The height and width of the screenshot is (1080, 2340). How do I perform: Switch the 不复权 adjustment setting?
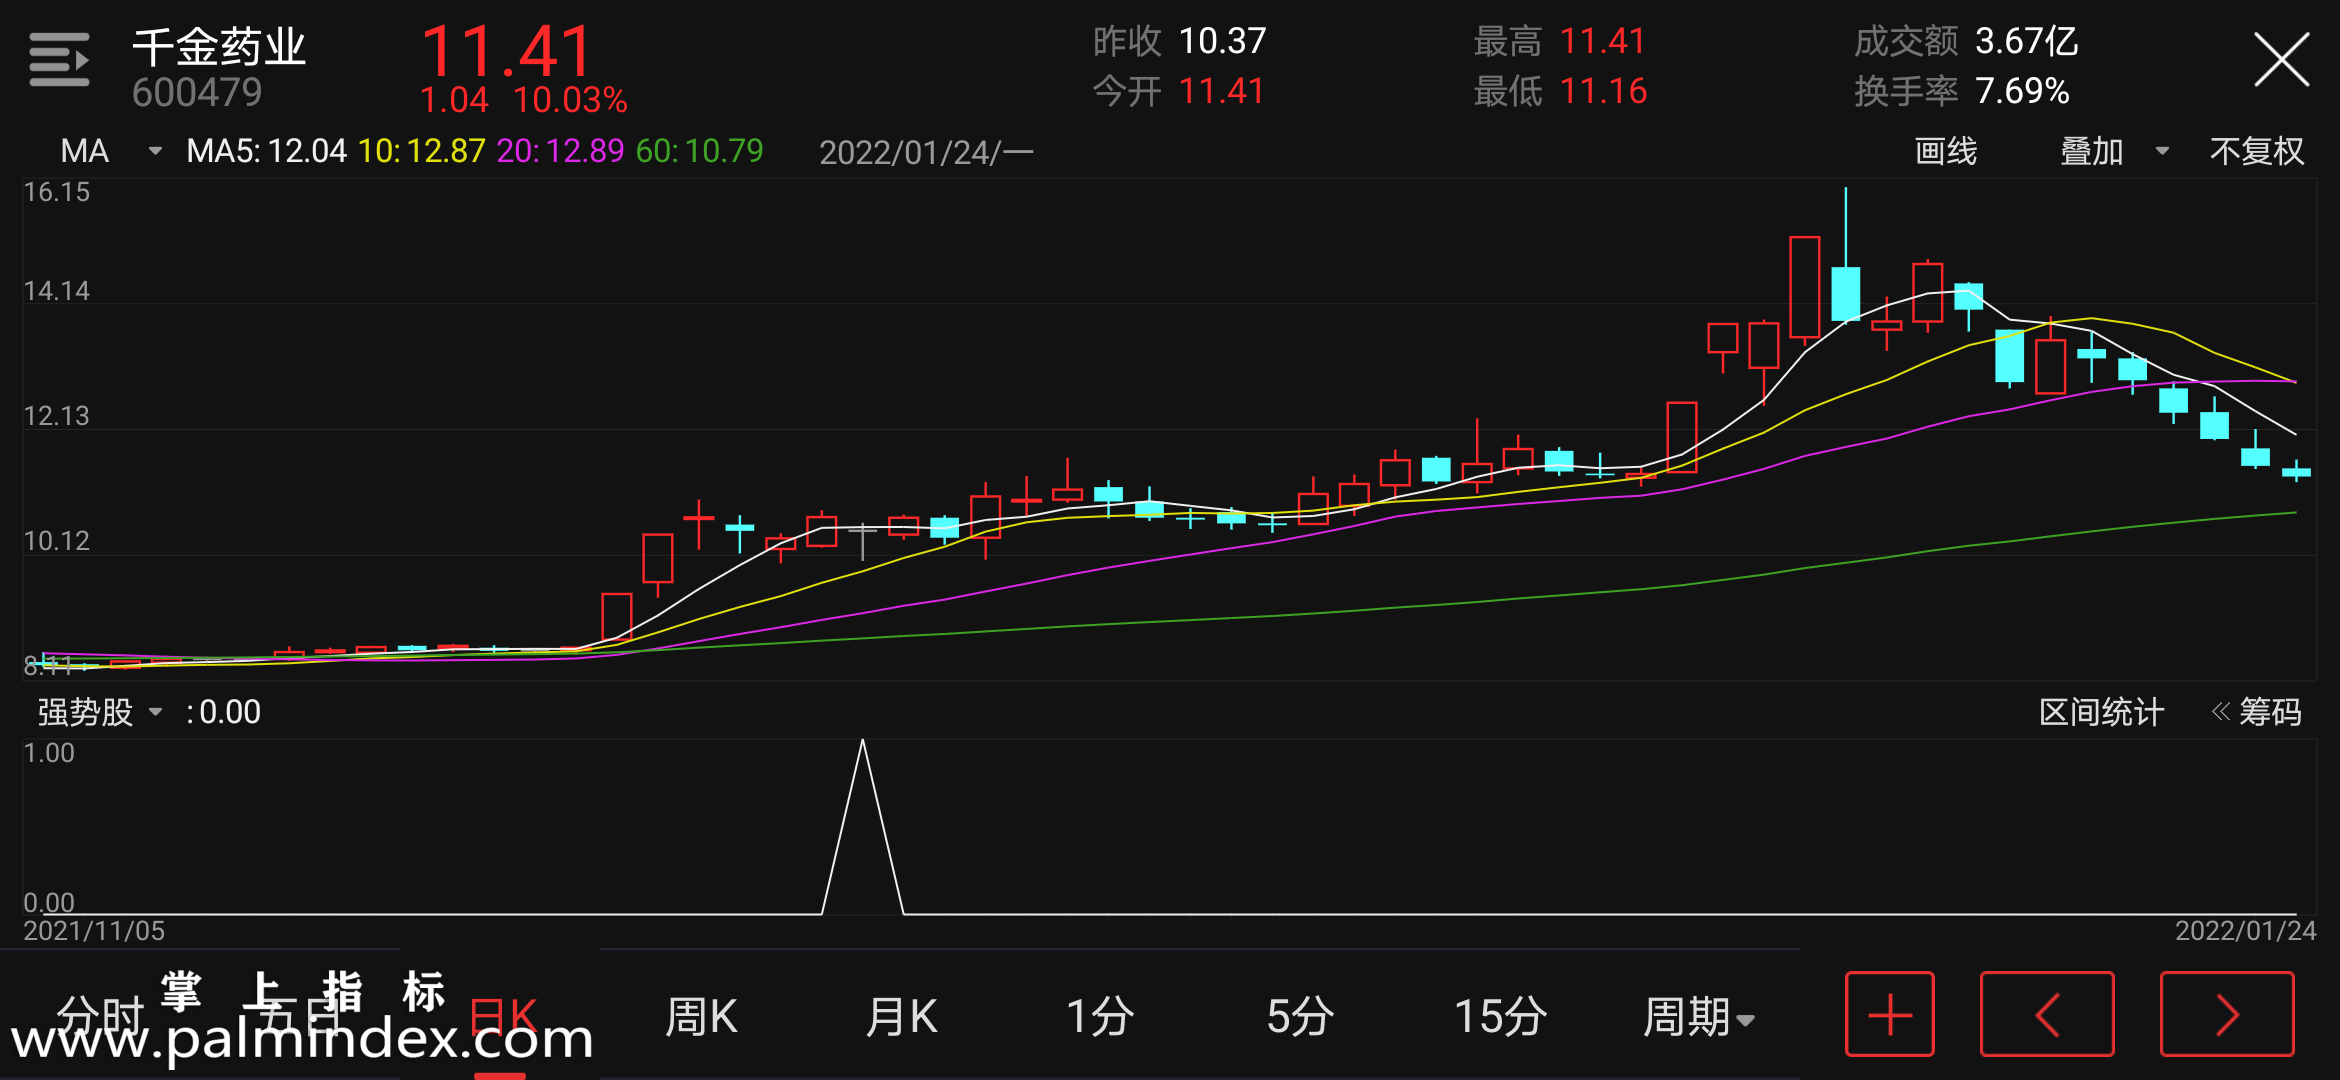pos(2257,151)
